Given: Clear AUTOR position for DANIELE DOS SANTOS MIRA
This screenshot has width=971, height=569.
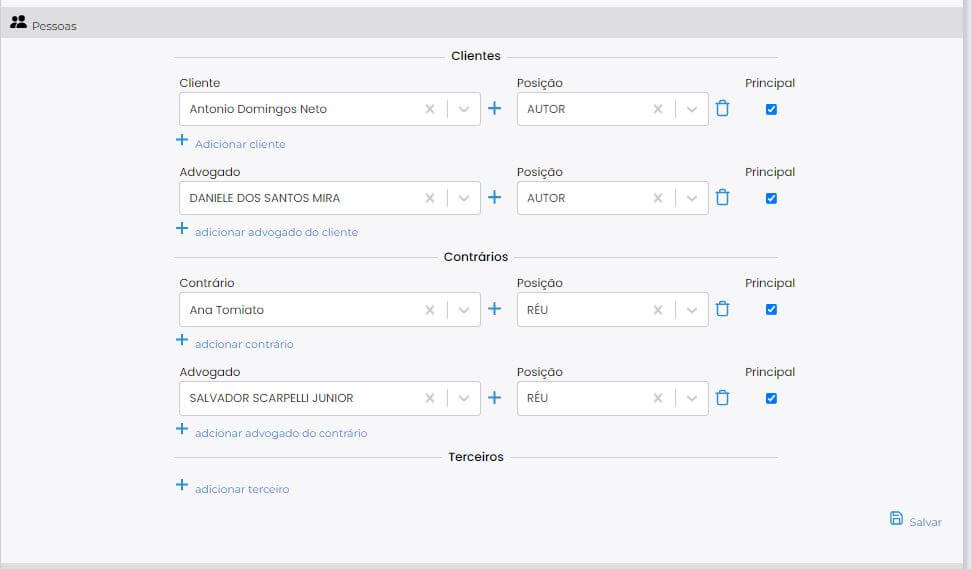Looking at the screenshot, I should click(658, 198).
